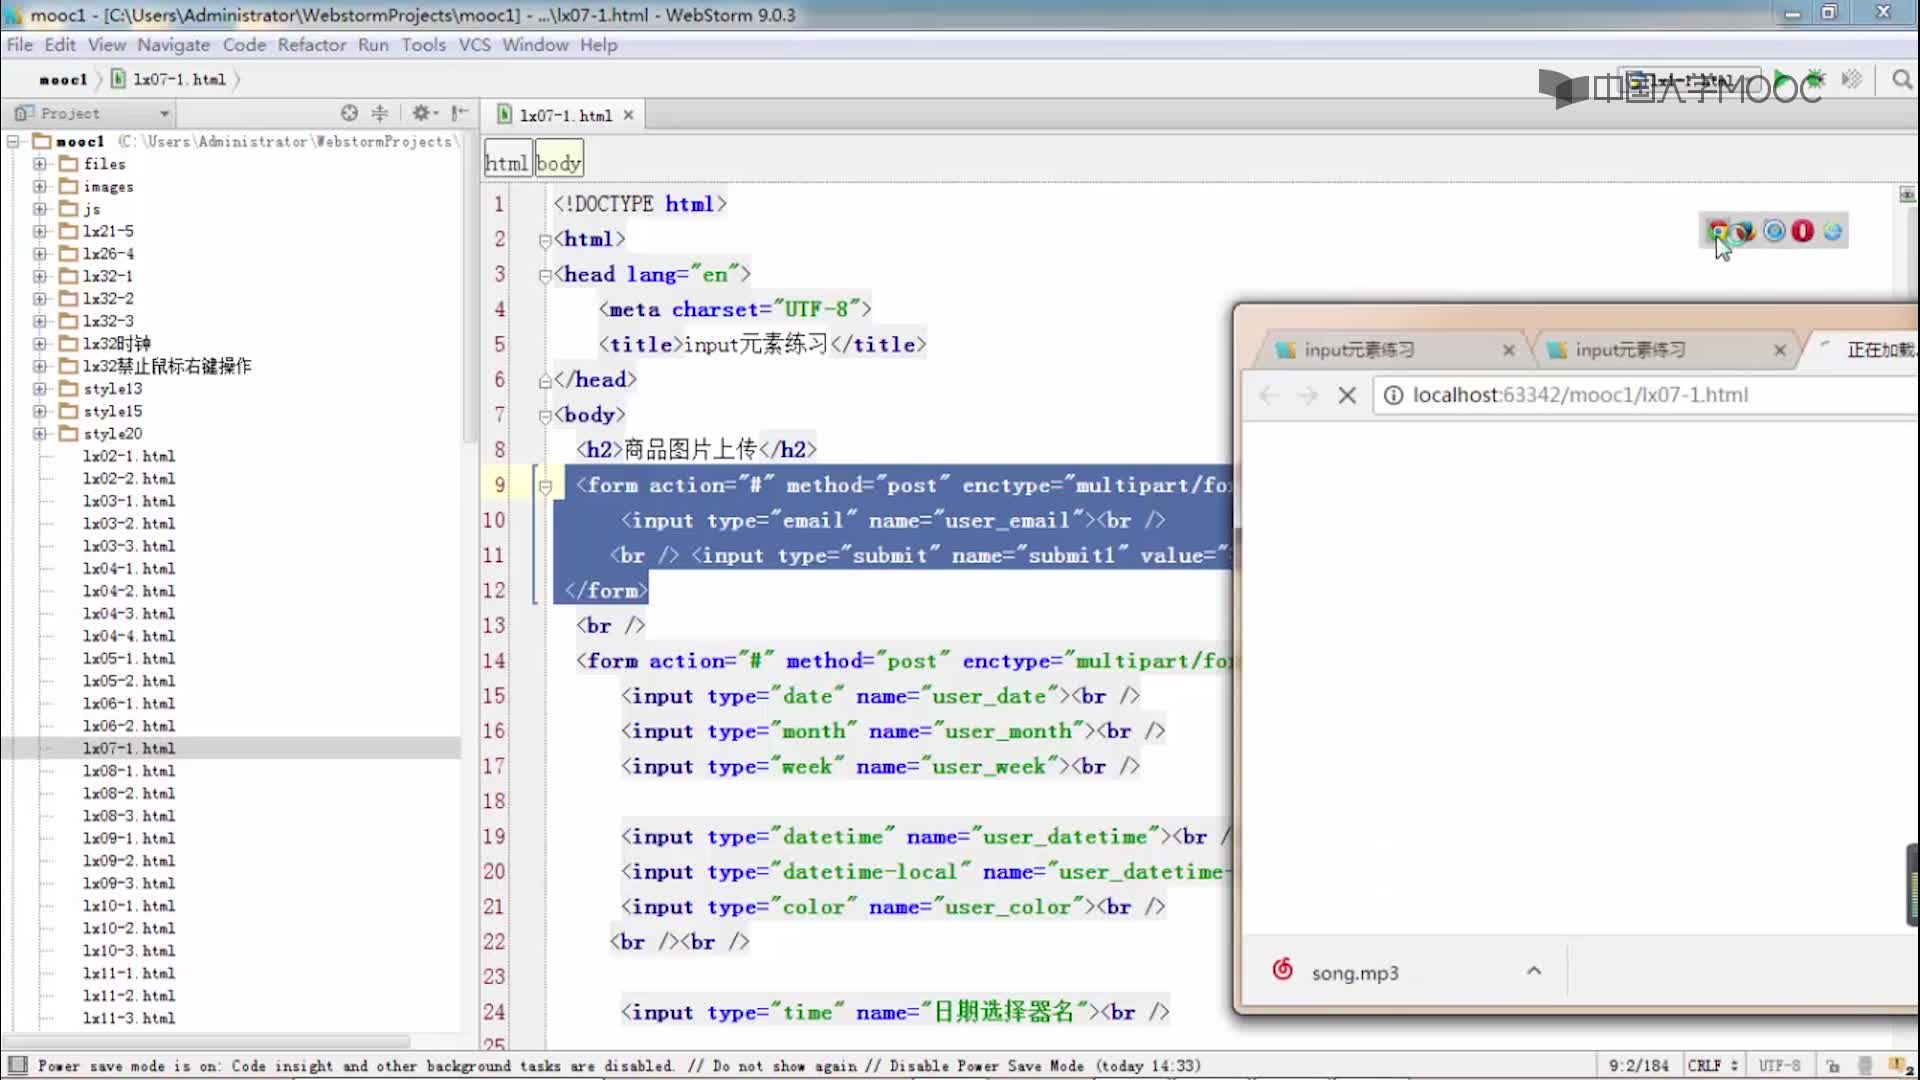Select lx08-1.html in project tree

(x=129, y=771)
